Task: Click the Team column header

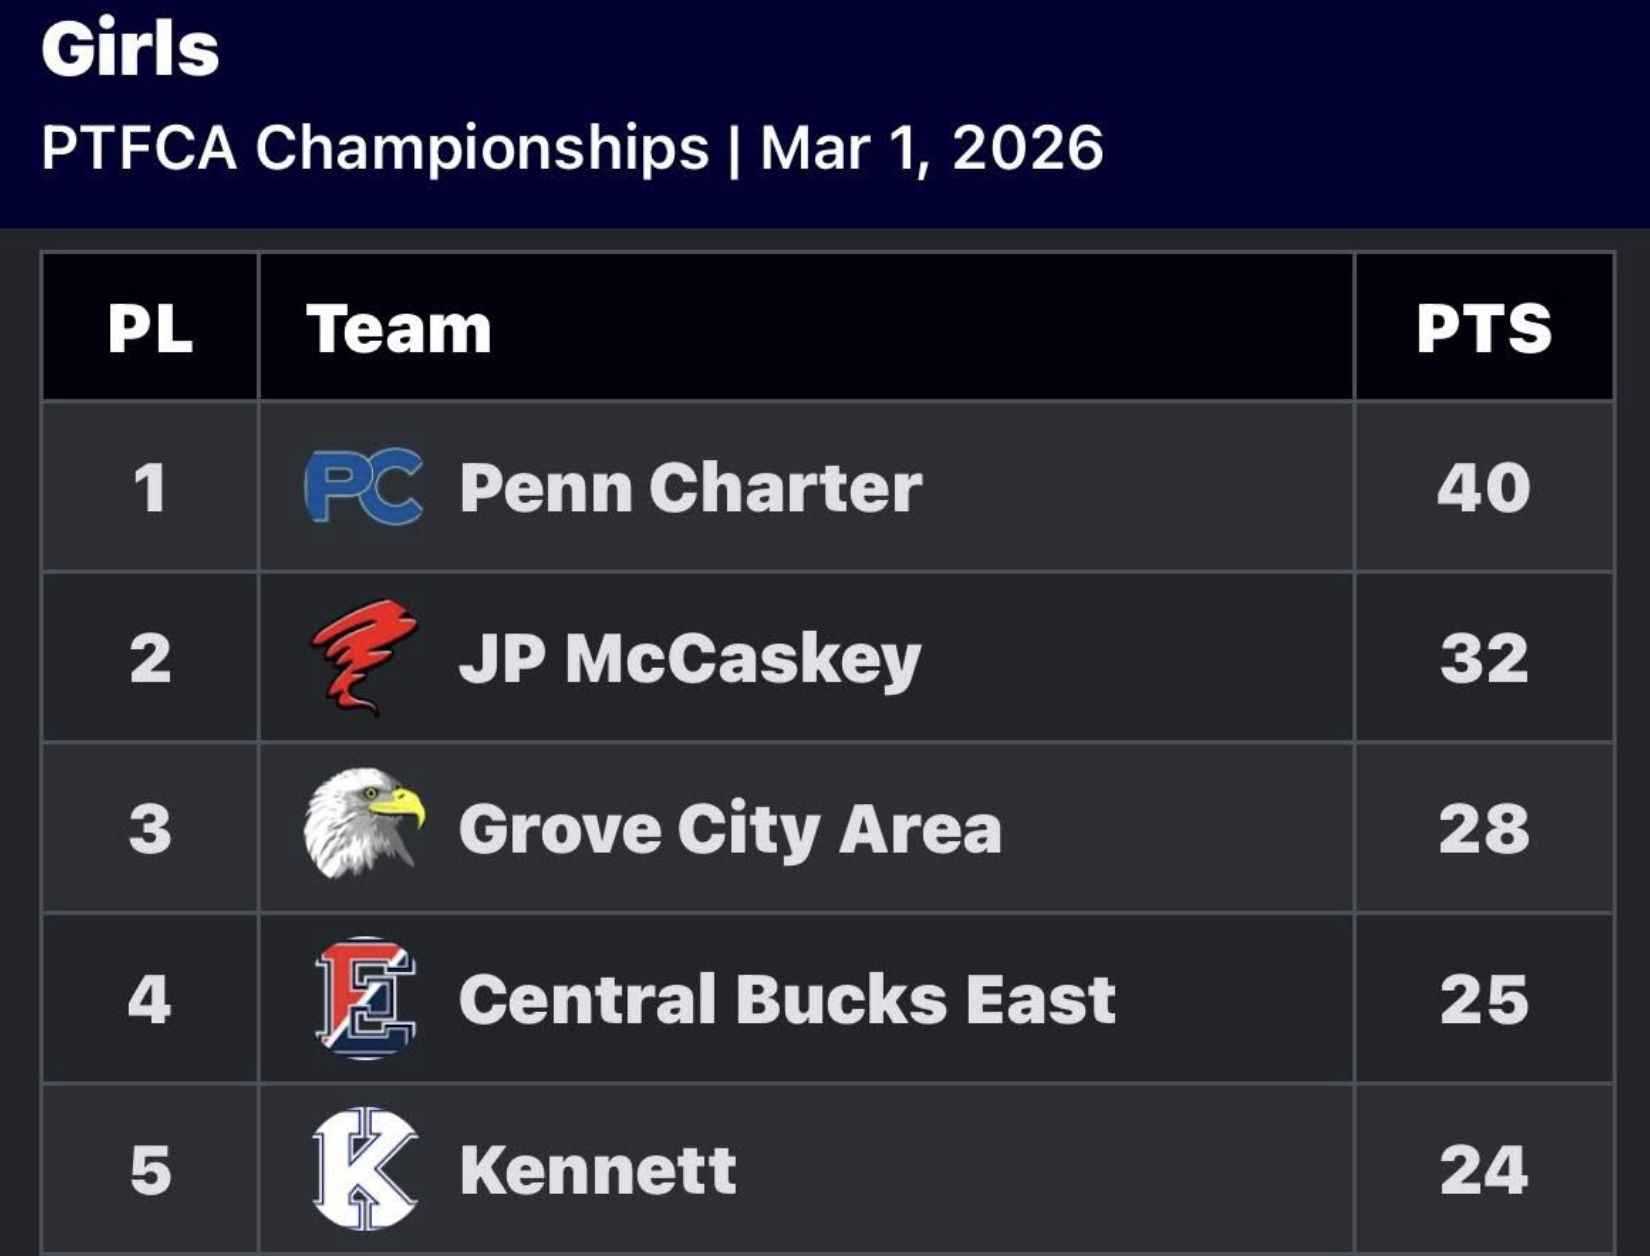Action: 399,328
